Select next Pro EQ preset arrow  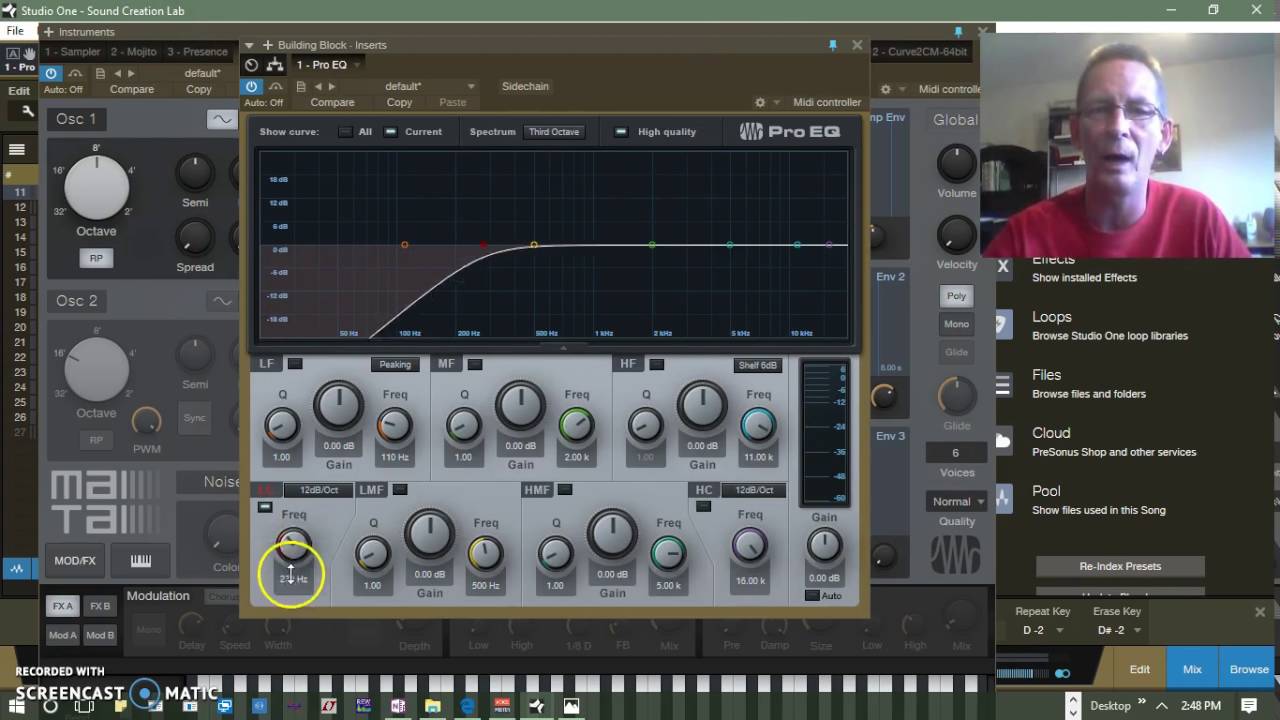[333, 86]
